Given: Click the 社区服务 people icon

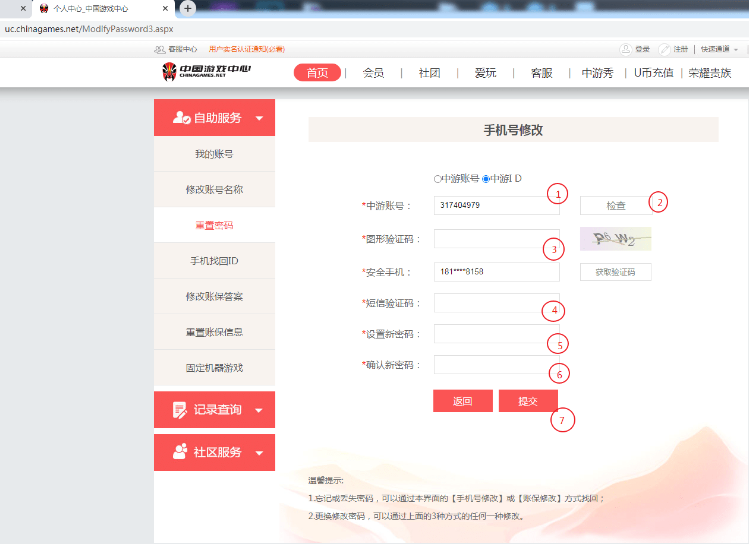Looking at the screenshot, I should click(x=180, y=452).
